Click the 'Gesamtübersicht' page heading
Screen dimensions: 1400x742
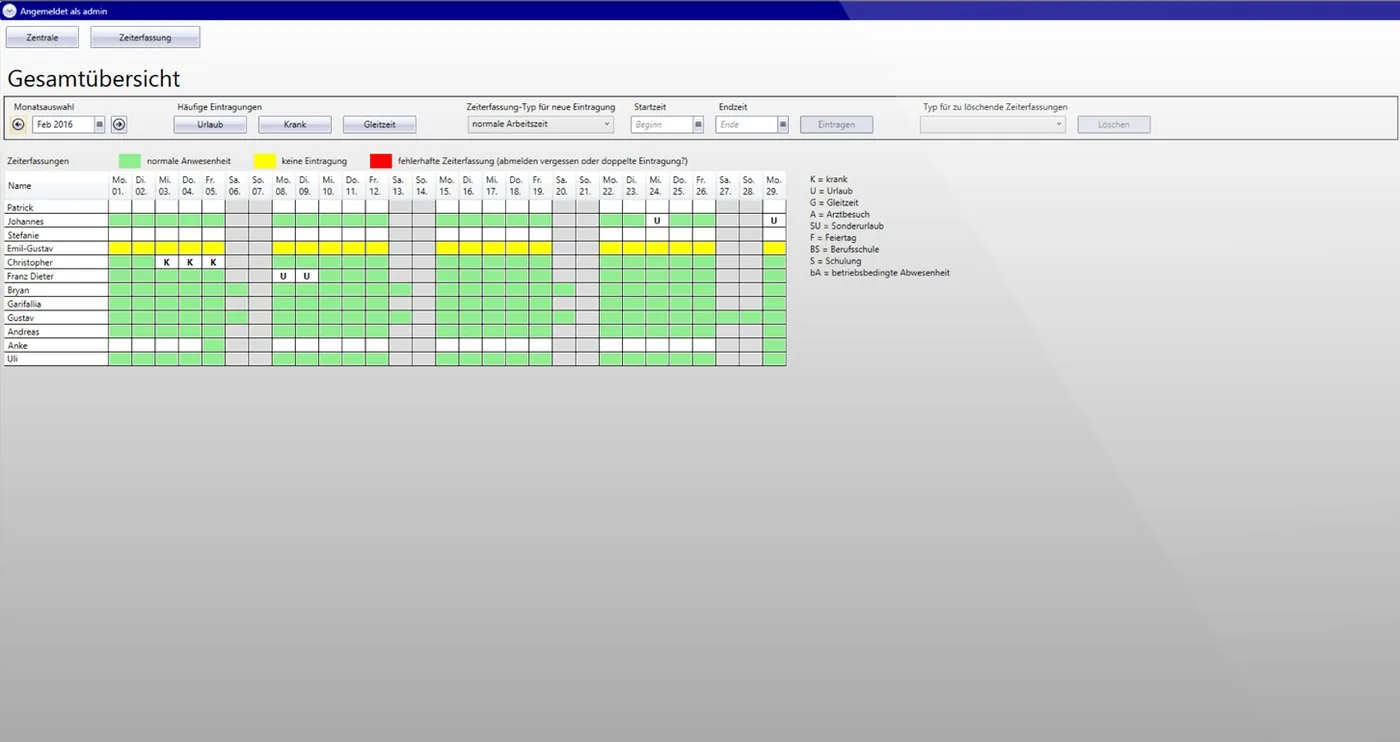point(94,79)
